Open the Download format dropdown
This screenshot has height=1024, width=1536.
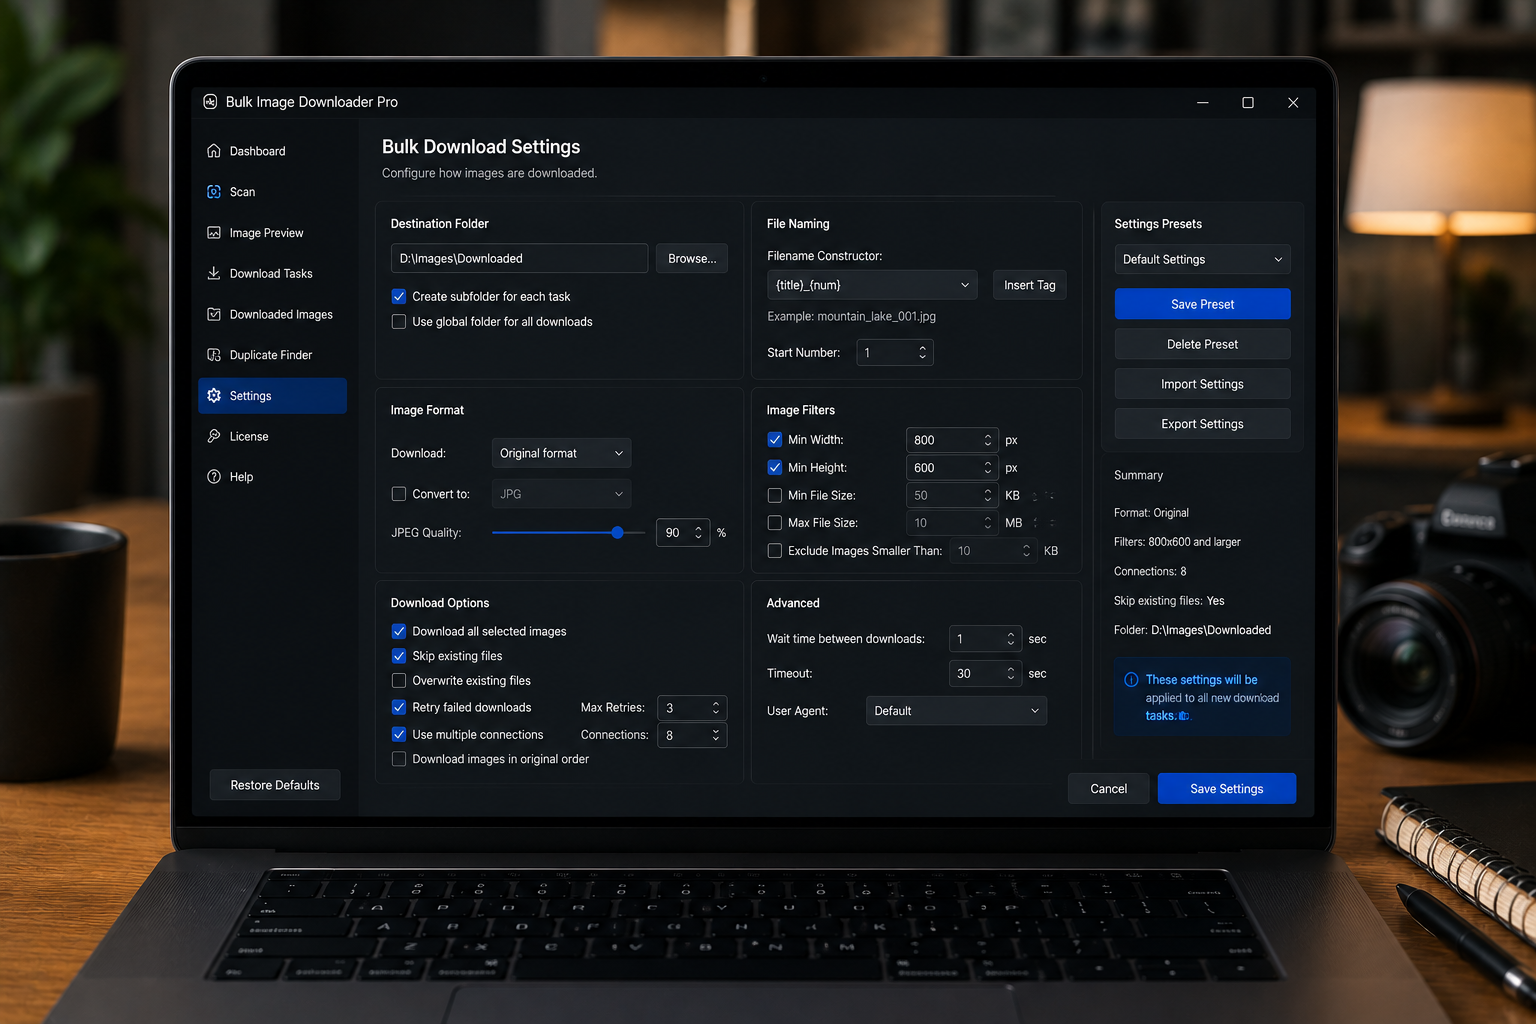(561, 453)
